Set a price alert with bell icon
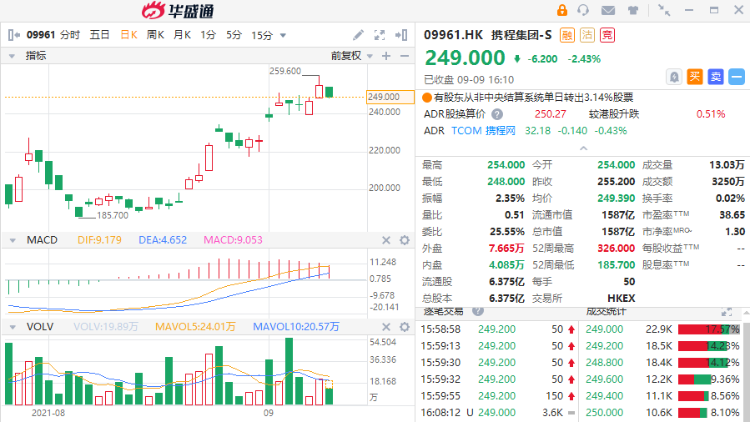Image resolution: width=750 pixels, height=422 pixels. 674,77
